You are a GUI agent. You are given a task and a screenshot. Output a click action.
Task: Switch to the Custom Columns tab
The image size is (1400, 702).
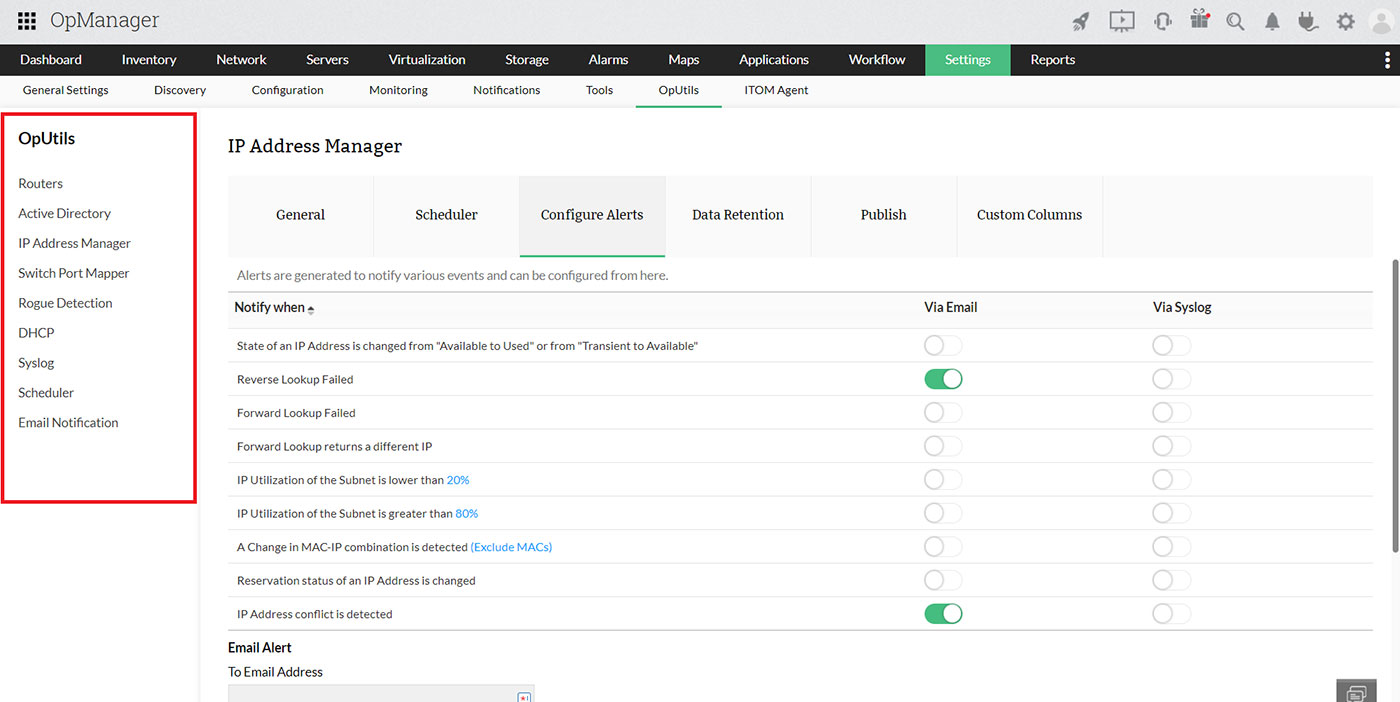coord(1030,216)
